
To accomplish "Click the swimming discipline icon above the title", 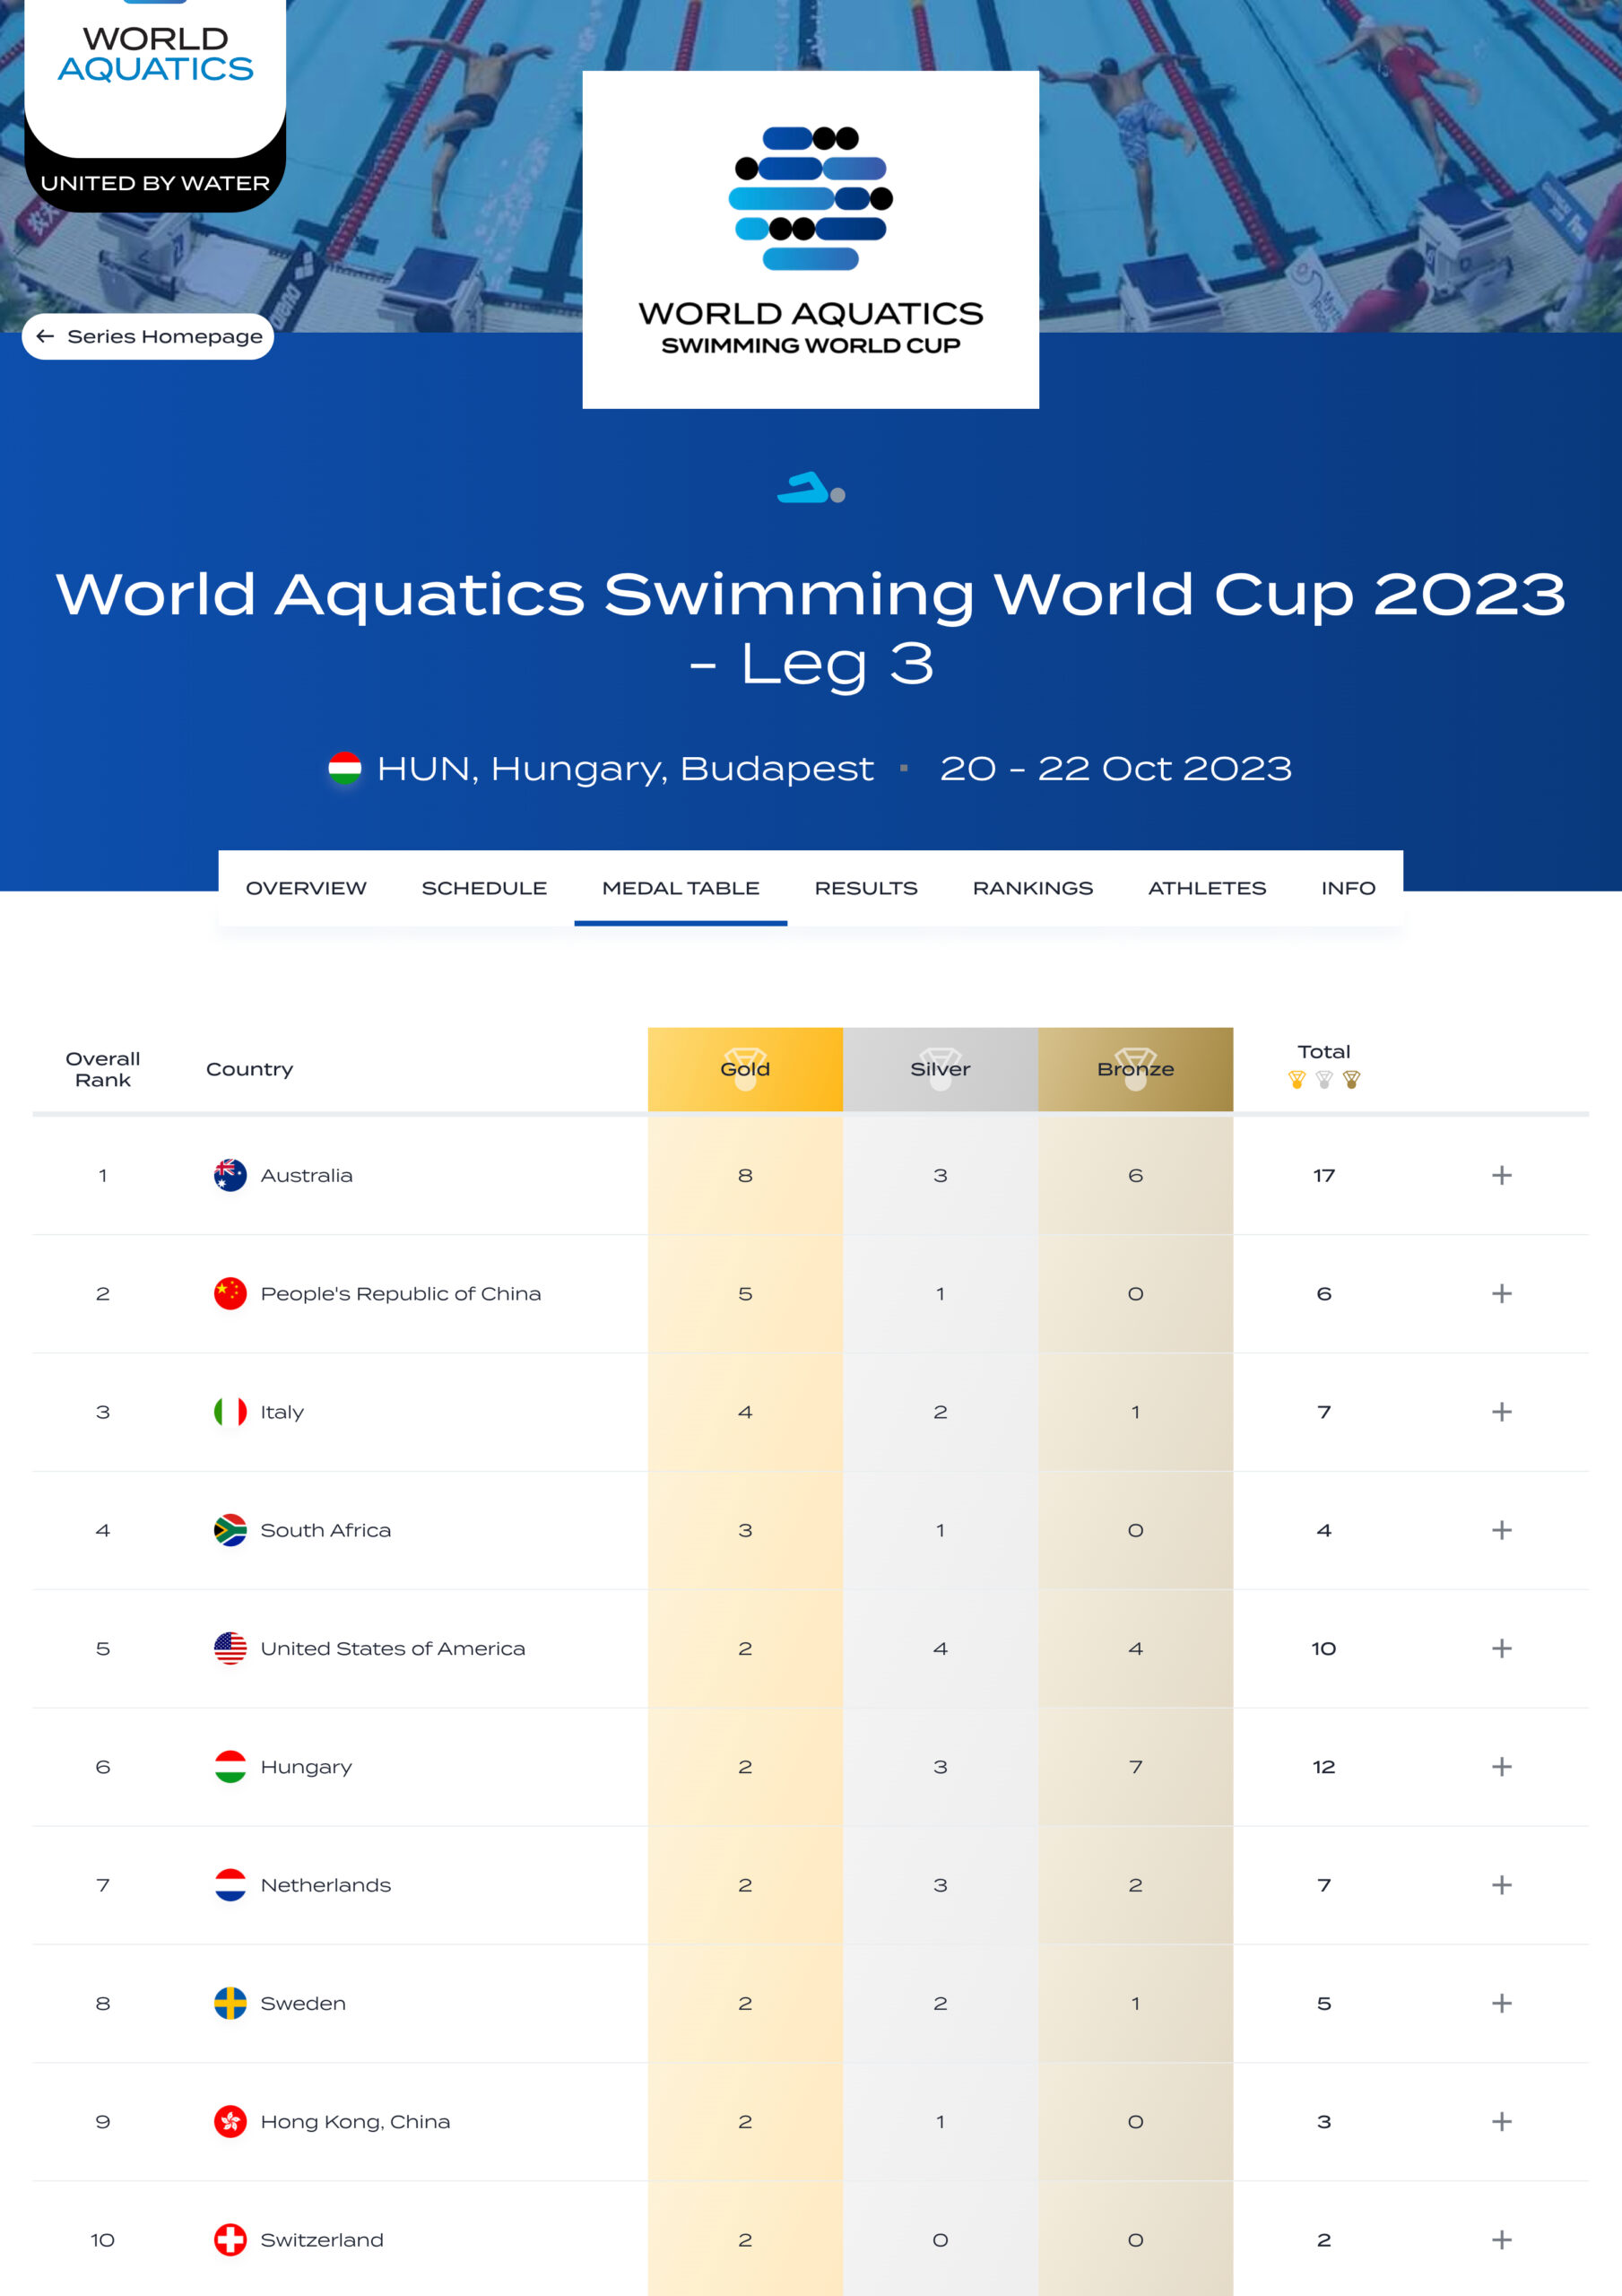I will tap(808, 490).
